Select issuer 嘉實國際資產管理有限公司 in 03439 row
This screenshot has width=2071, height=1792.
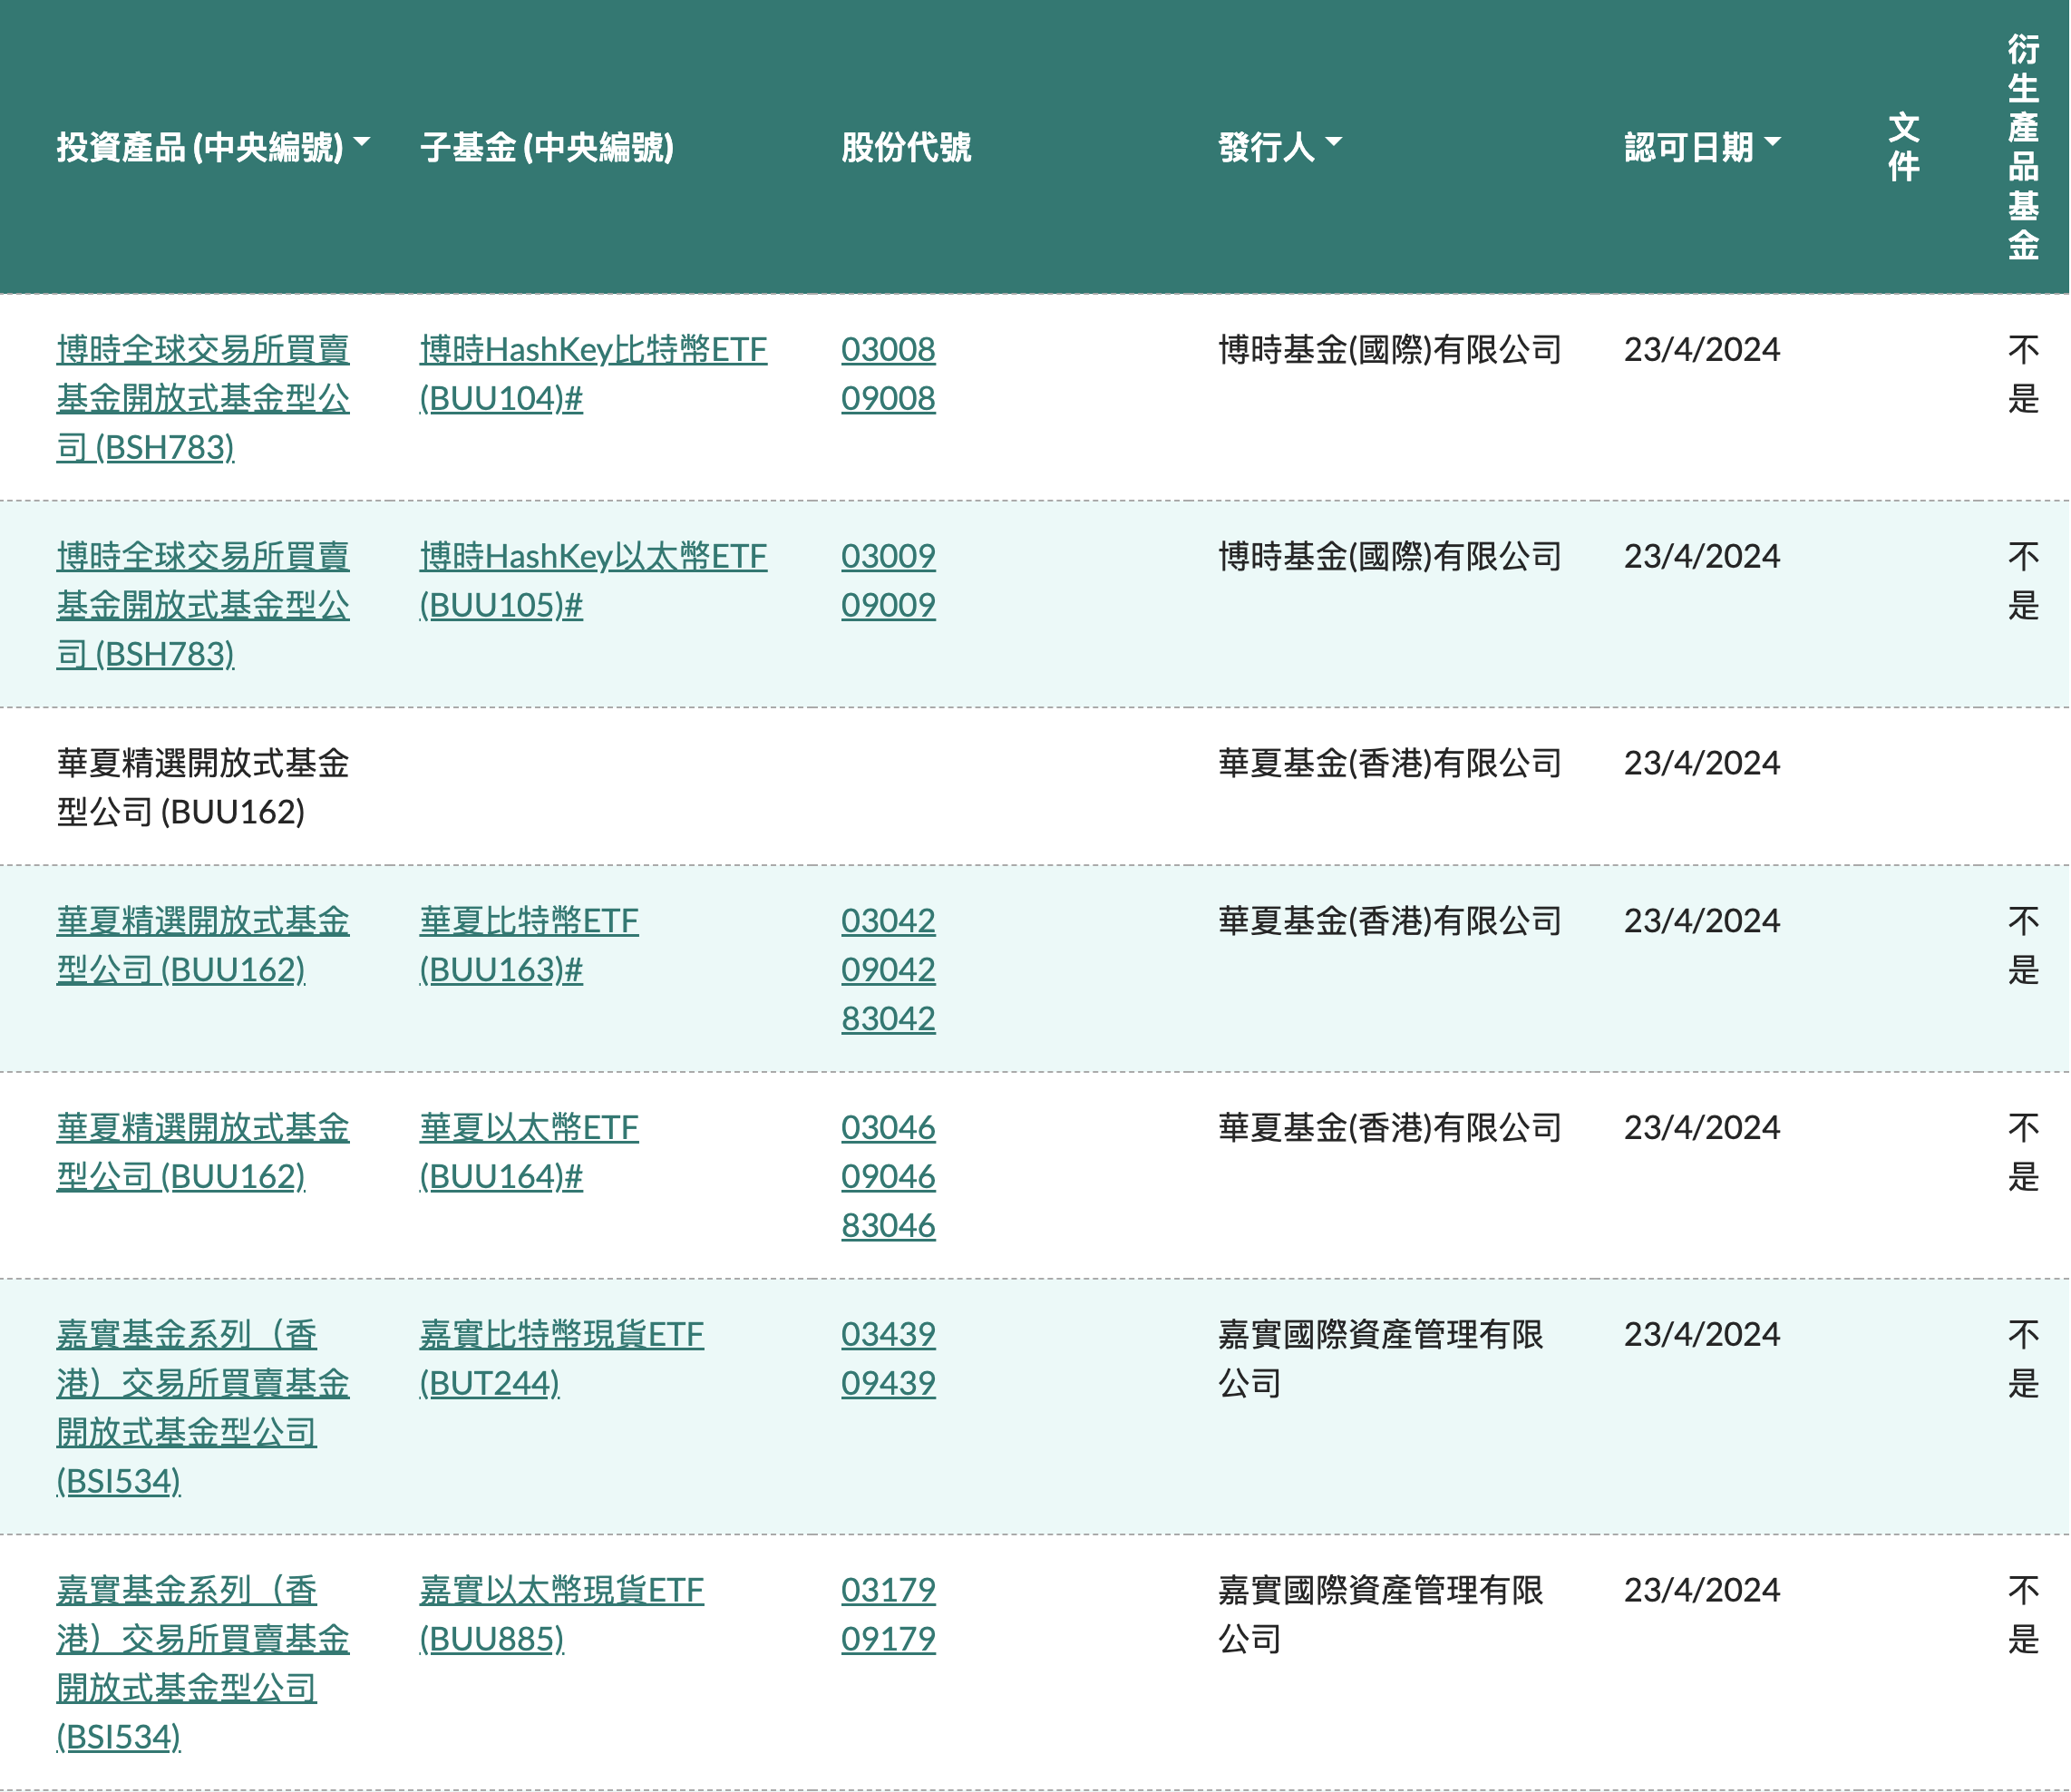click(1381, 1359)
